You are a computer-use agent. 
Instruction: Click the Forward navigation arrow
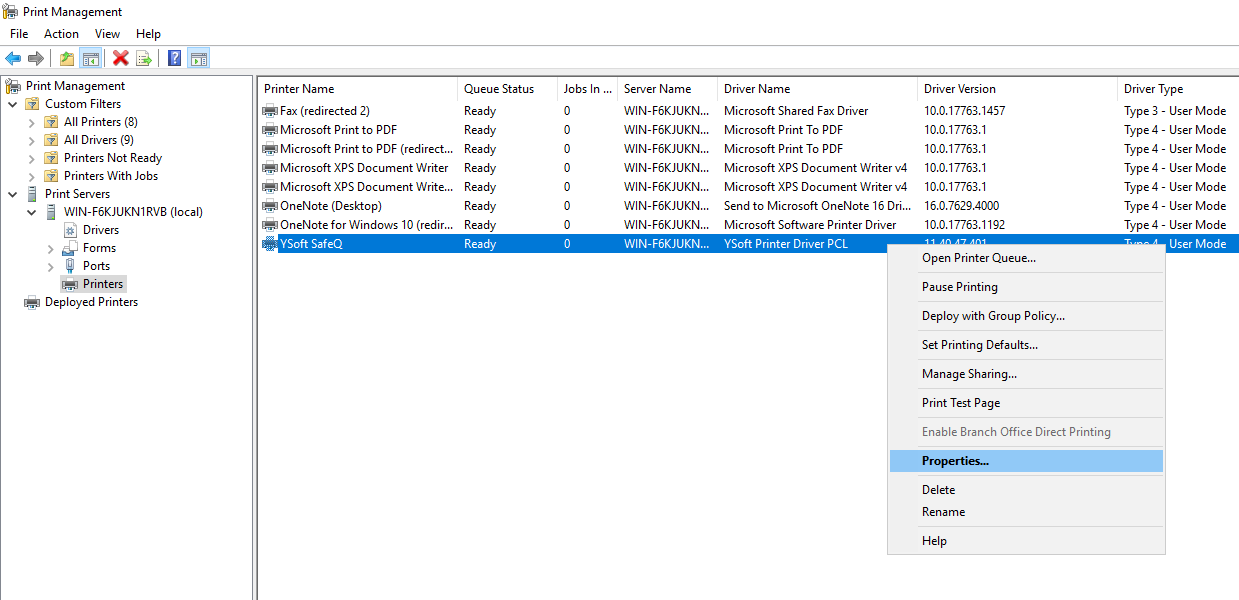pos(36,58)
